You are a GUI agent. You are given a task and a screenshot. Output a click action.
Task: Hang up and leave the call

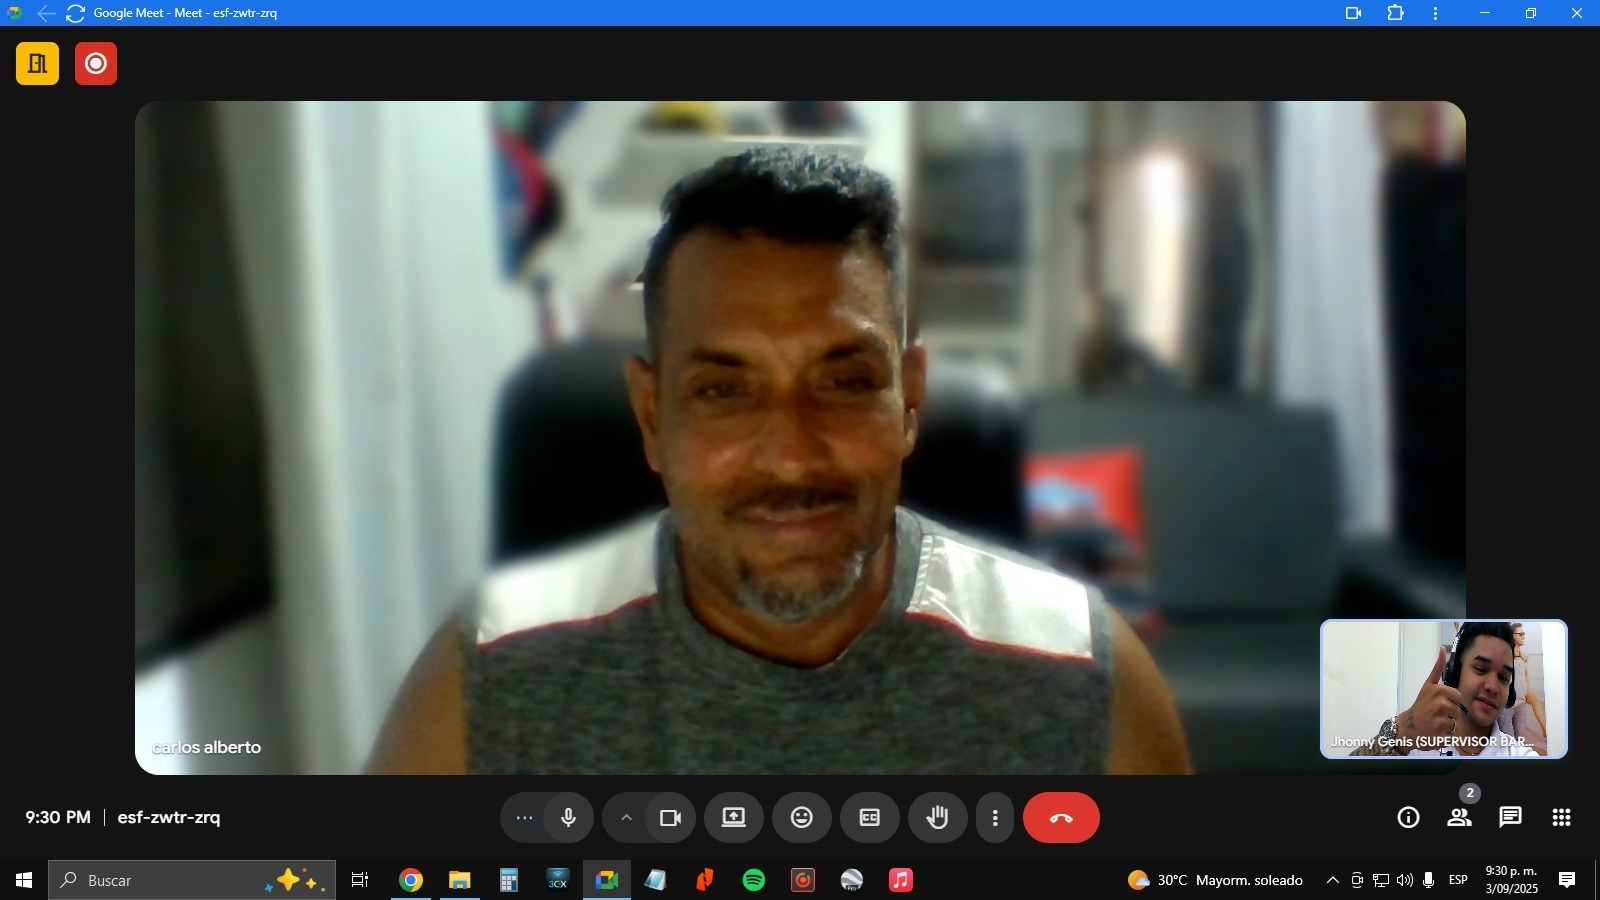[1061, 818]
